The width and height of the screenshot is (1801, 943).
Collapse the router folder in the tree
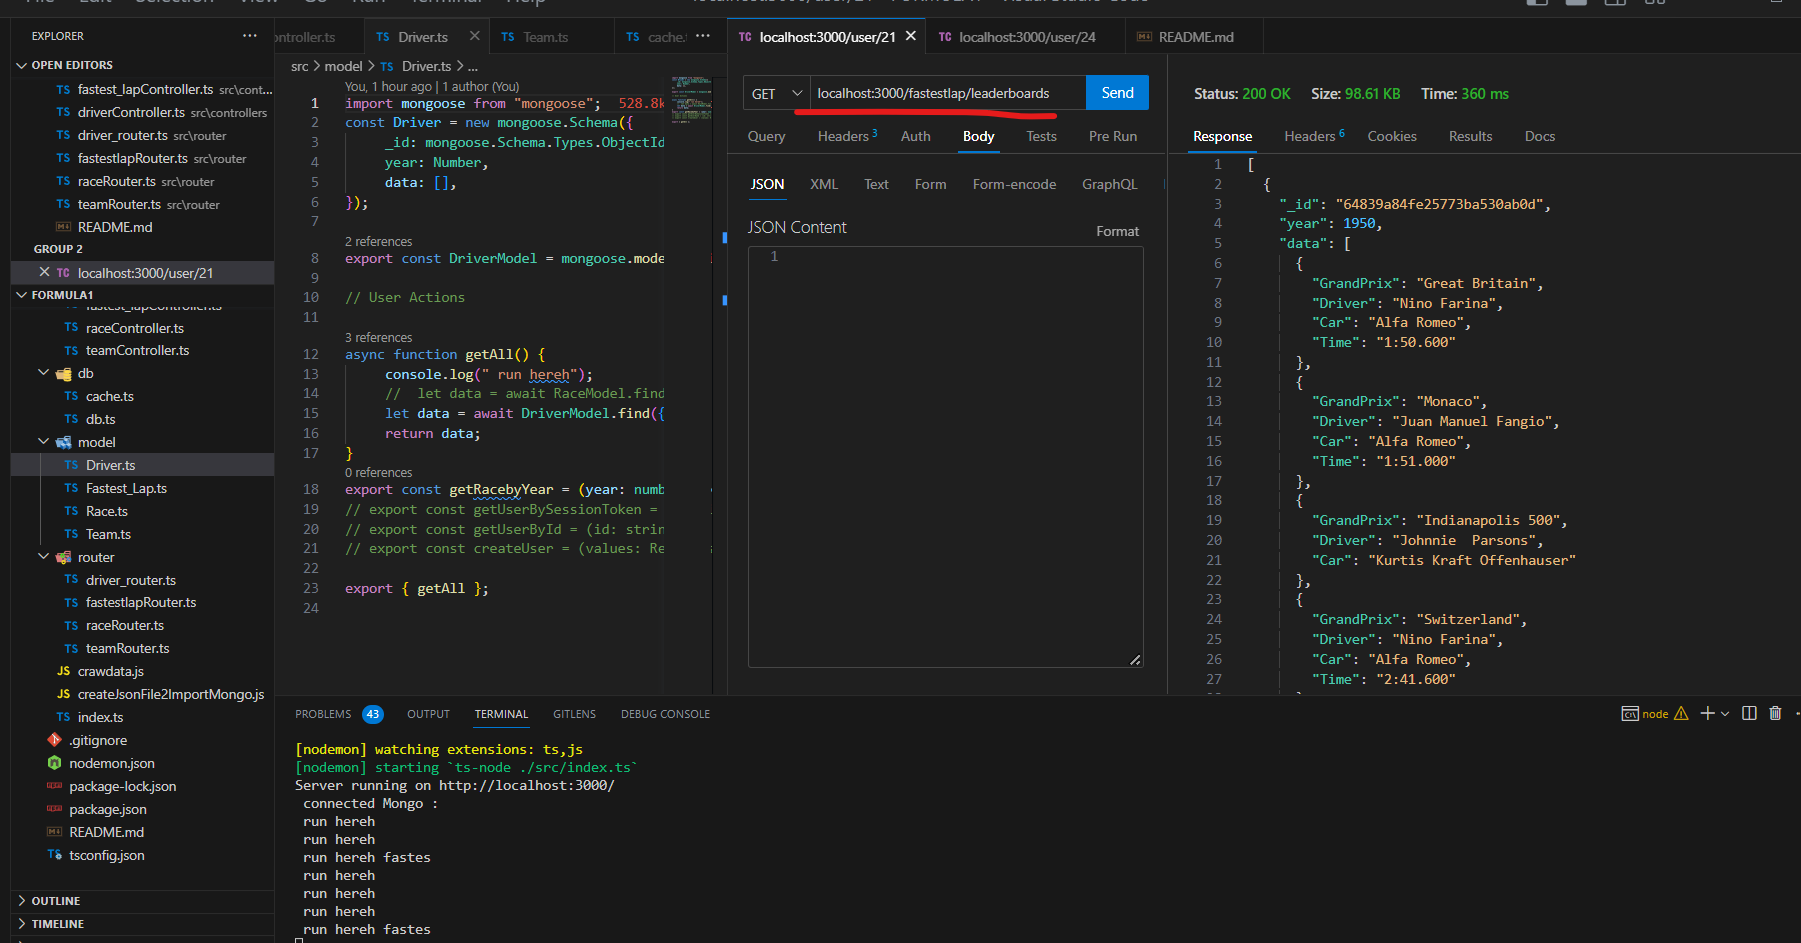pyautogui.click(x=43, y=556)
